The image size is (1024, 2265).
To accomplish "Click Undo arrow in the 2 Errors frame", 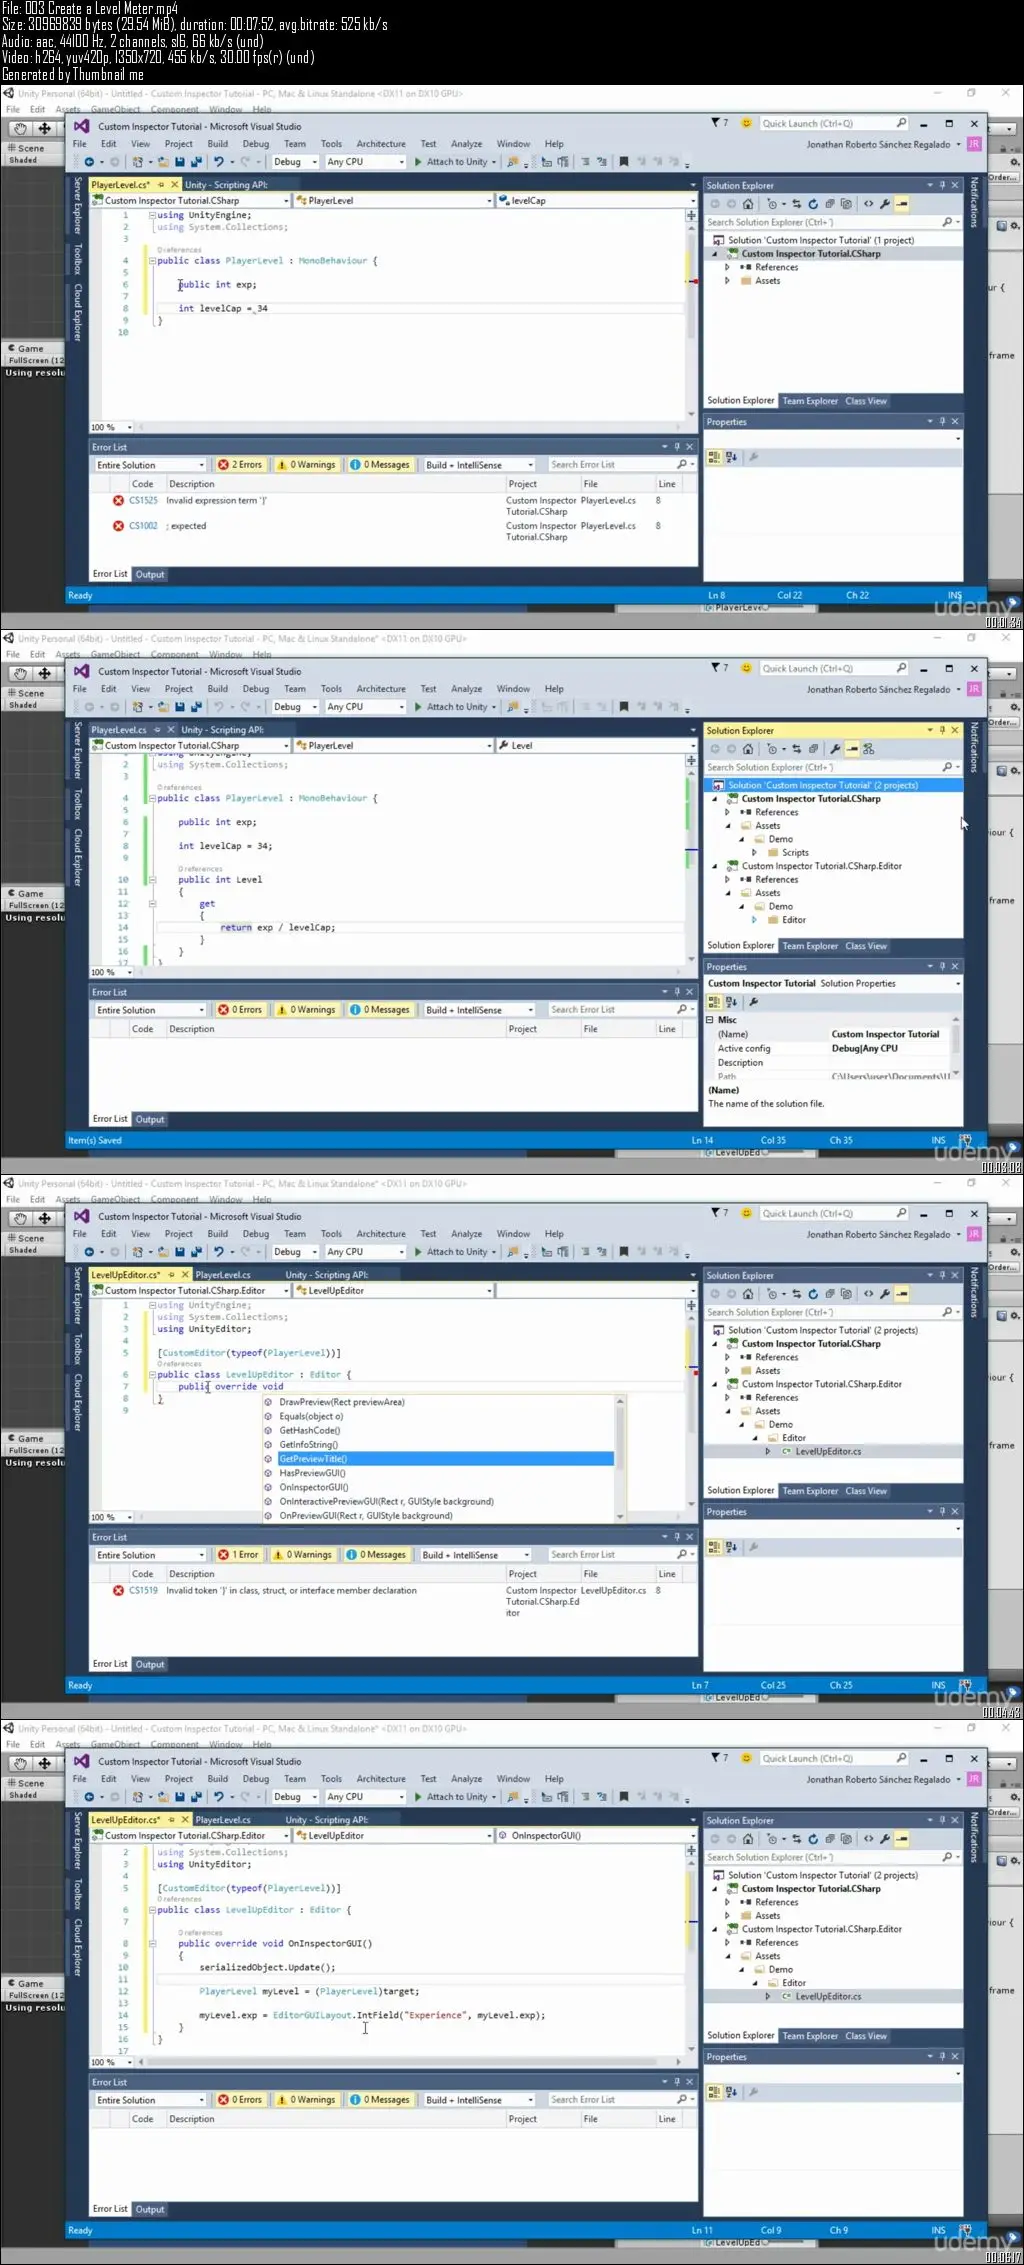I will [218, 162].
